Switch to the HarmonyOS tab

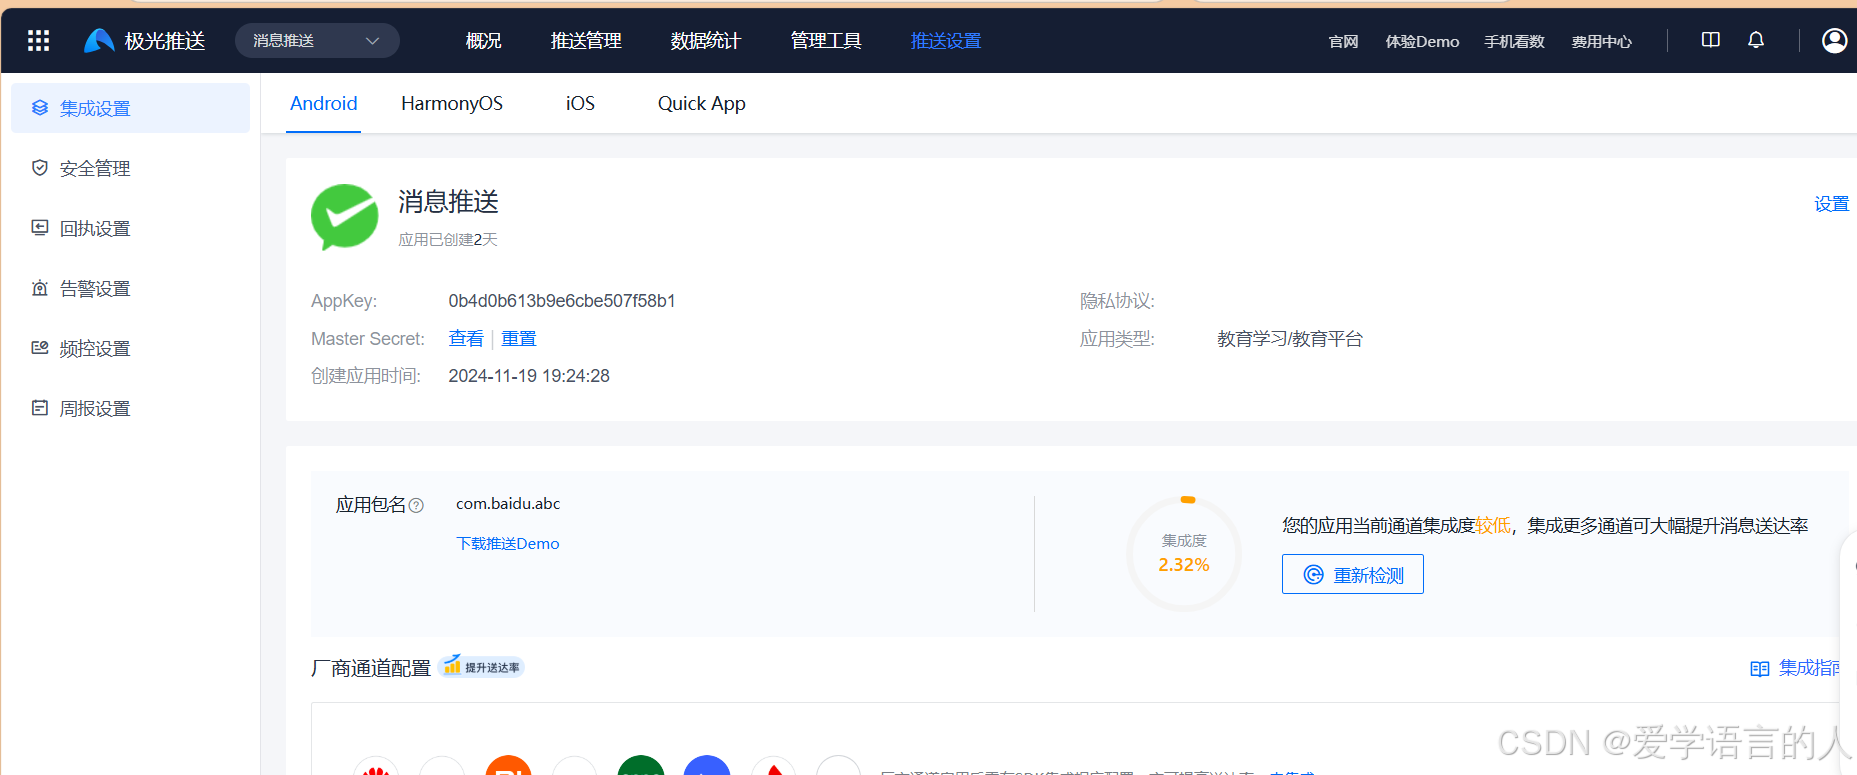tap(452, 103)
